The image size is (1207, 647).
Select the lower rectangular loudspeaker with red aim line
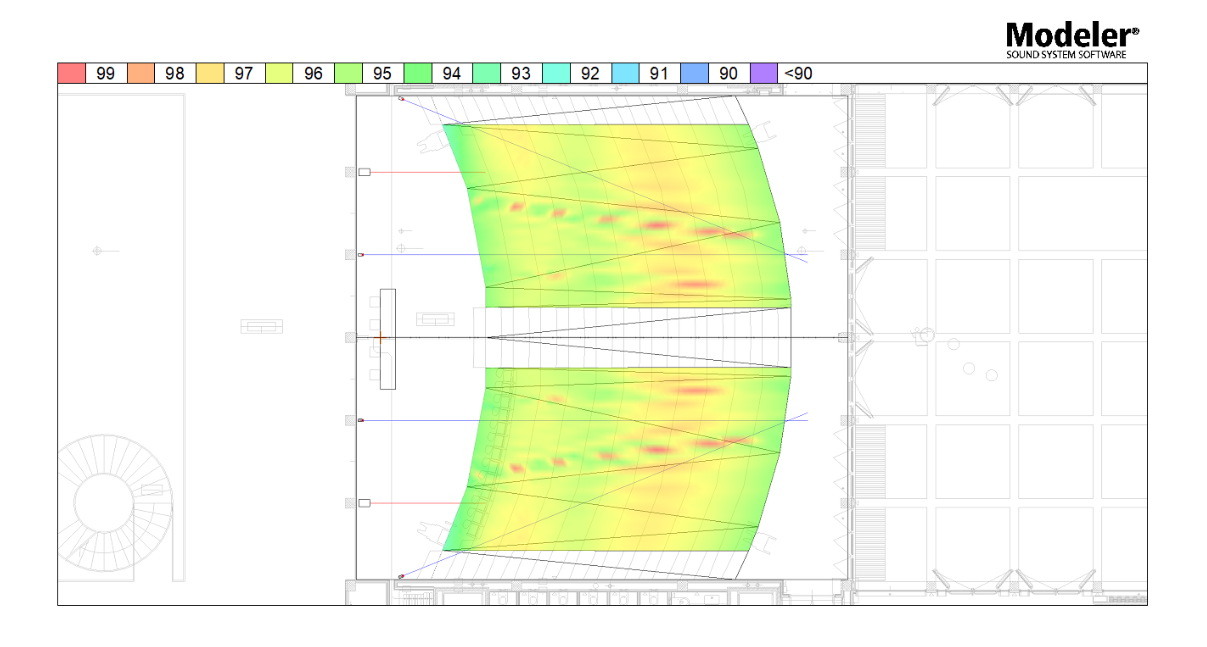pyautogui.click(x=364, y=503)
